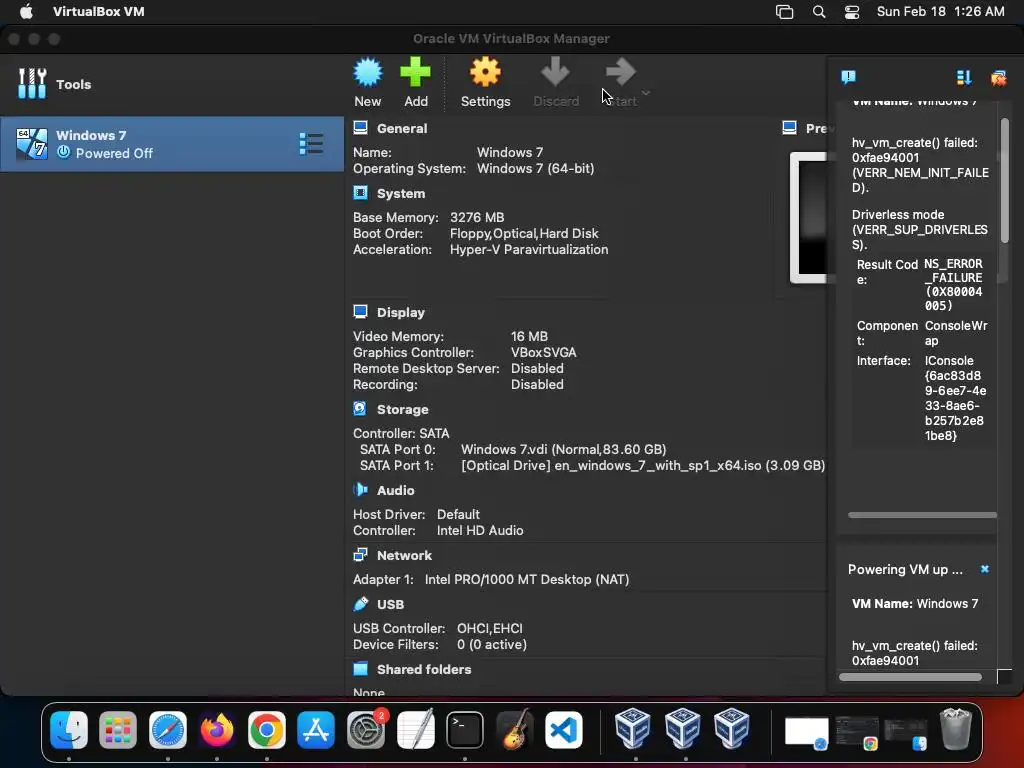Click the General section monitor icon
Viewport: 1024px width, 768px height.
[360, 127]
